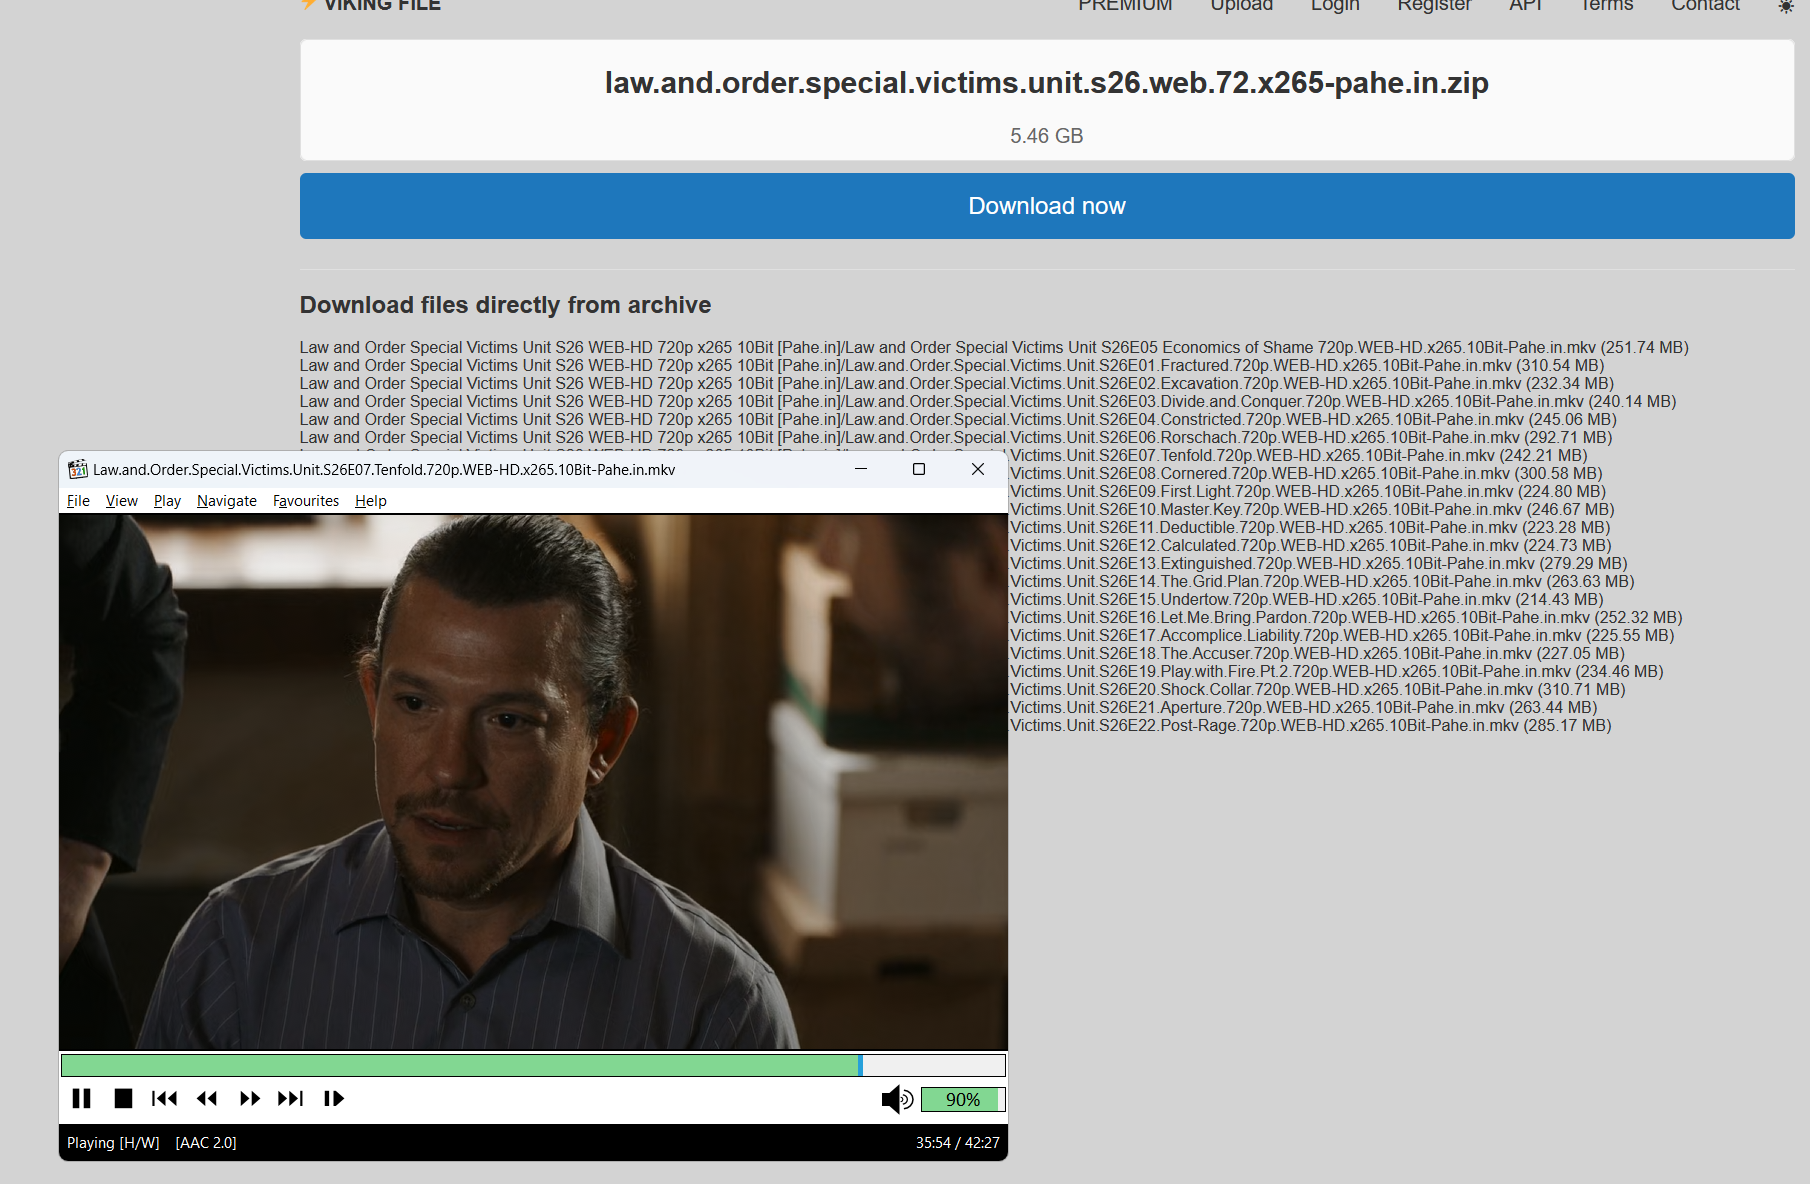Image resolution: width=1810 pixels, height=1184 pixels.
Task: Skip to the next file in the player
Action: click(x=291, y=1099)
